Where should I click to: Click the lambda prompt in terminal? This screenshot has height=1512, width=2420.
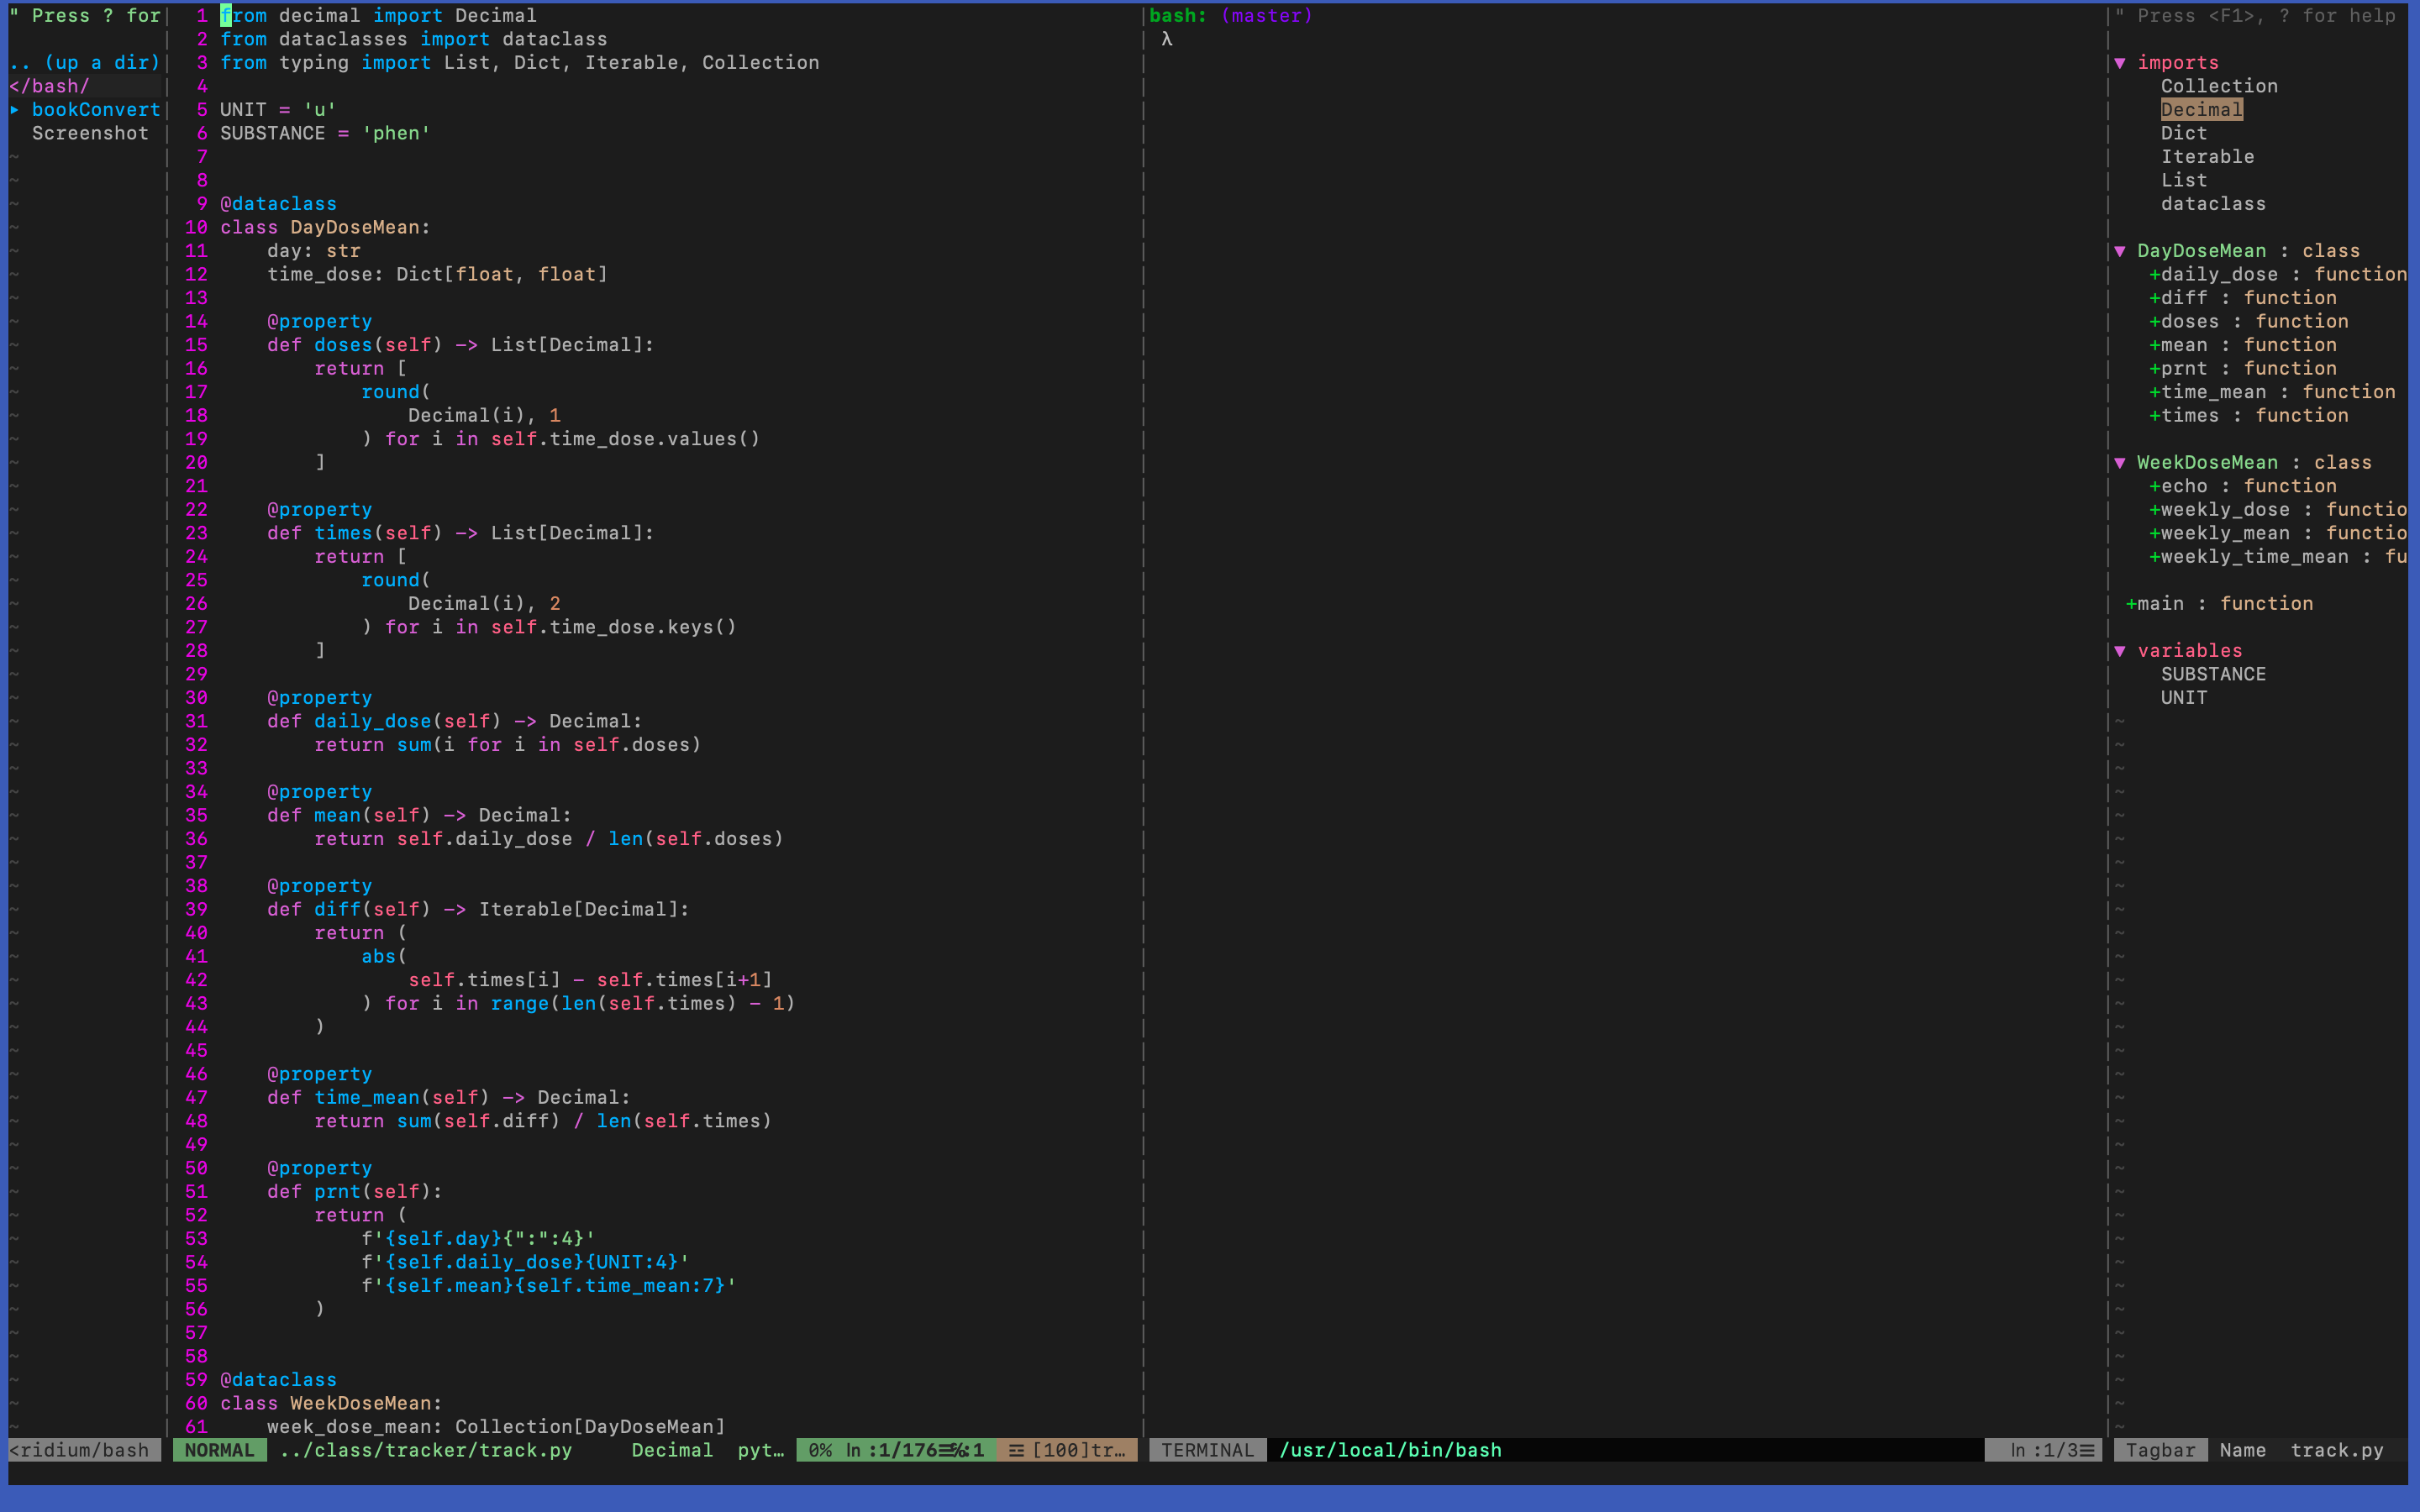[x=1166, y=40]
